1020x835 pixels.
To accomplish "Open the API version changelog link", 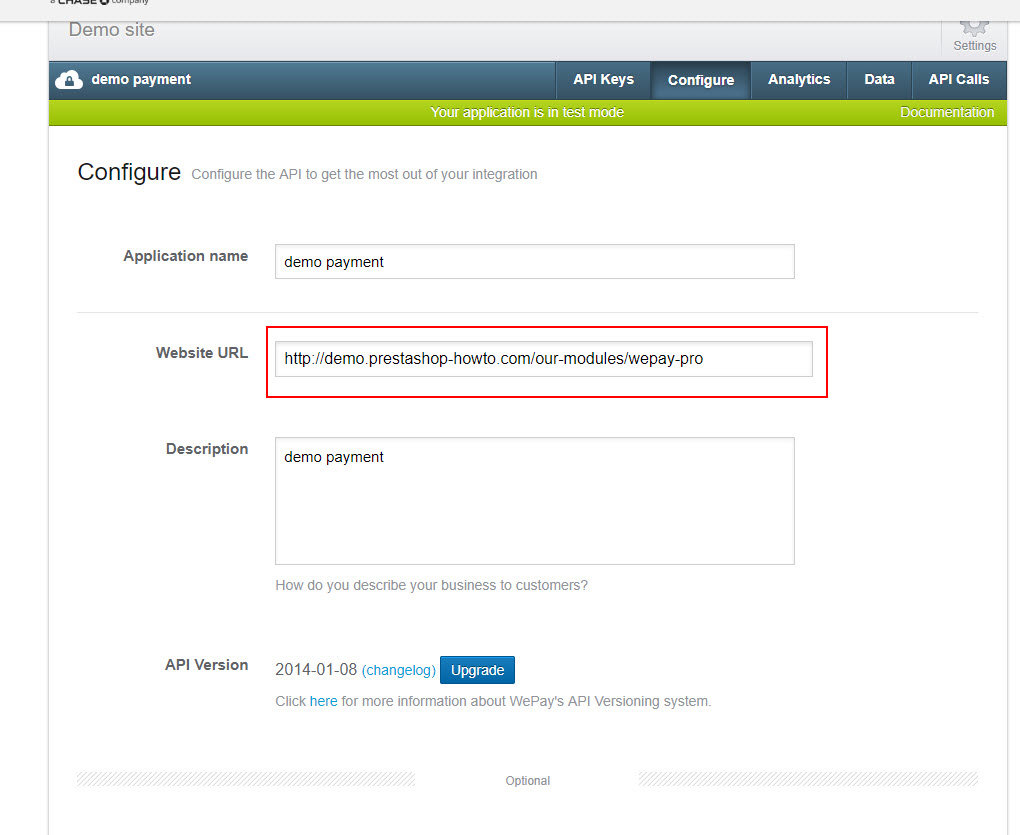I will [399, 670].
